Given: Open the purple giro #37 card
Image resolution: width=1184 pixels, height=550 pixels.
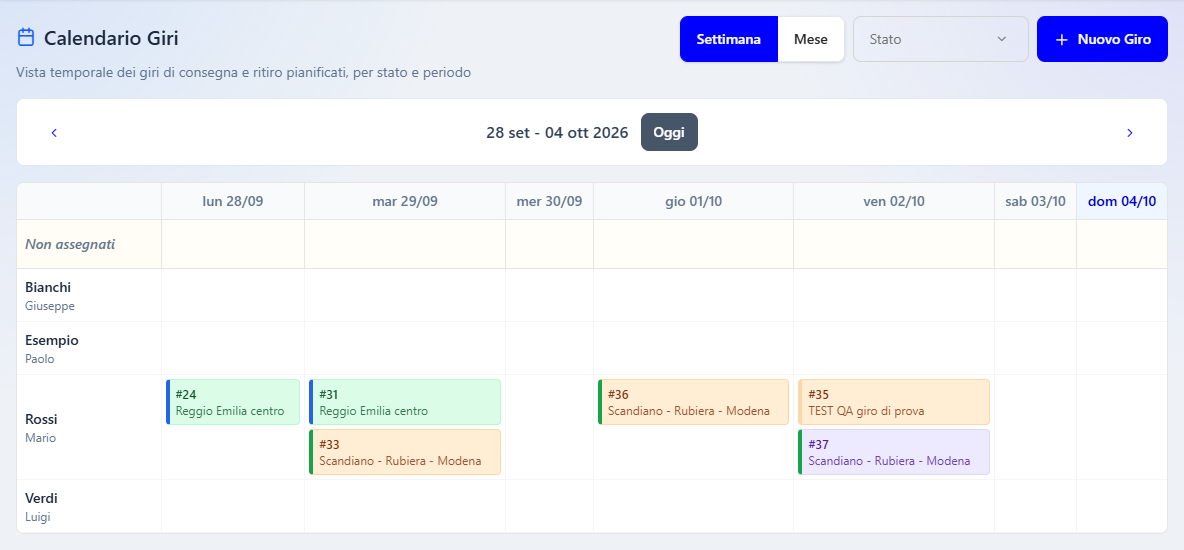Looking at the screenshot, I should (894, 452).
